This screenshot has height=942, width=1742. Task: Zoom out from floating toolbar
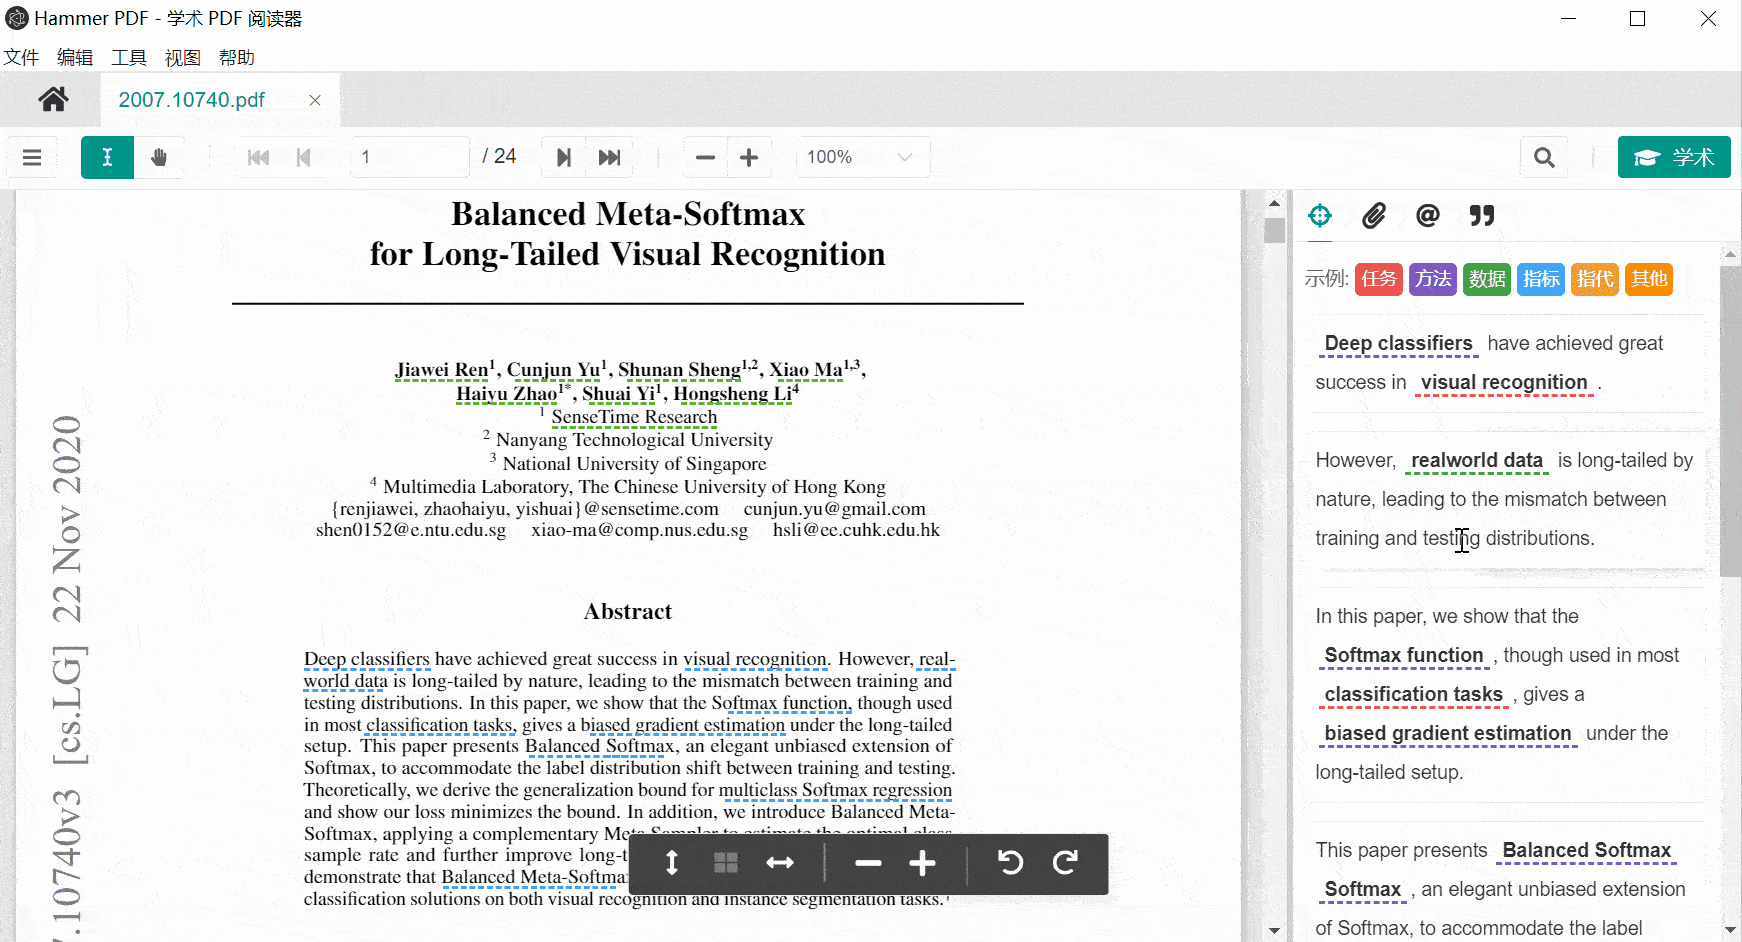(868, 863)
